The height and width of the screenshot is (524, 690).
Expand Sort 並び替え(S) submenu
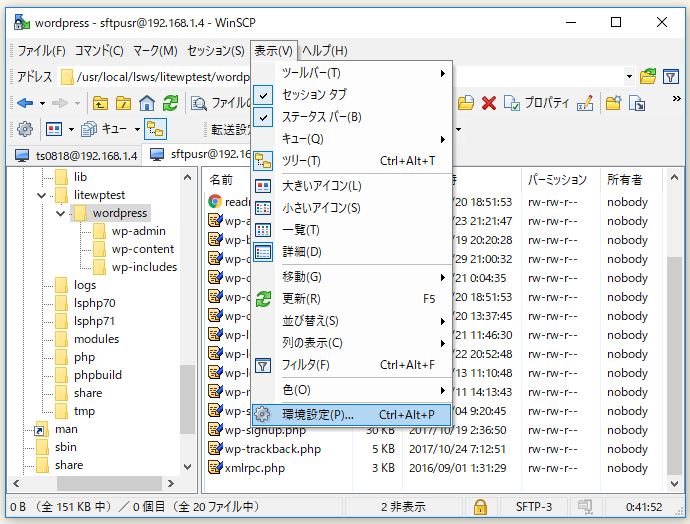point(352,321)
